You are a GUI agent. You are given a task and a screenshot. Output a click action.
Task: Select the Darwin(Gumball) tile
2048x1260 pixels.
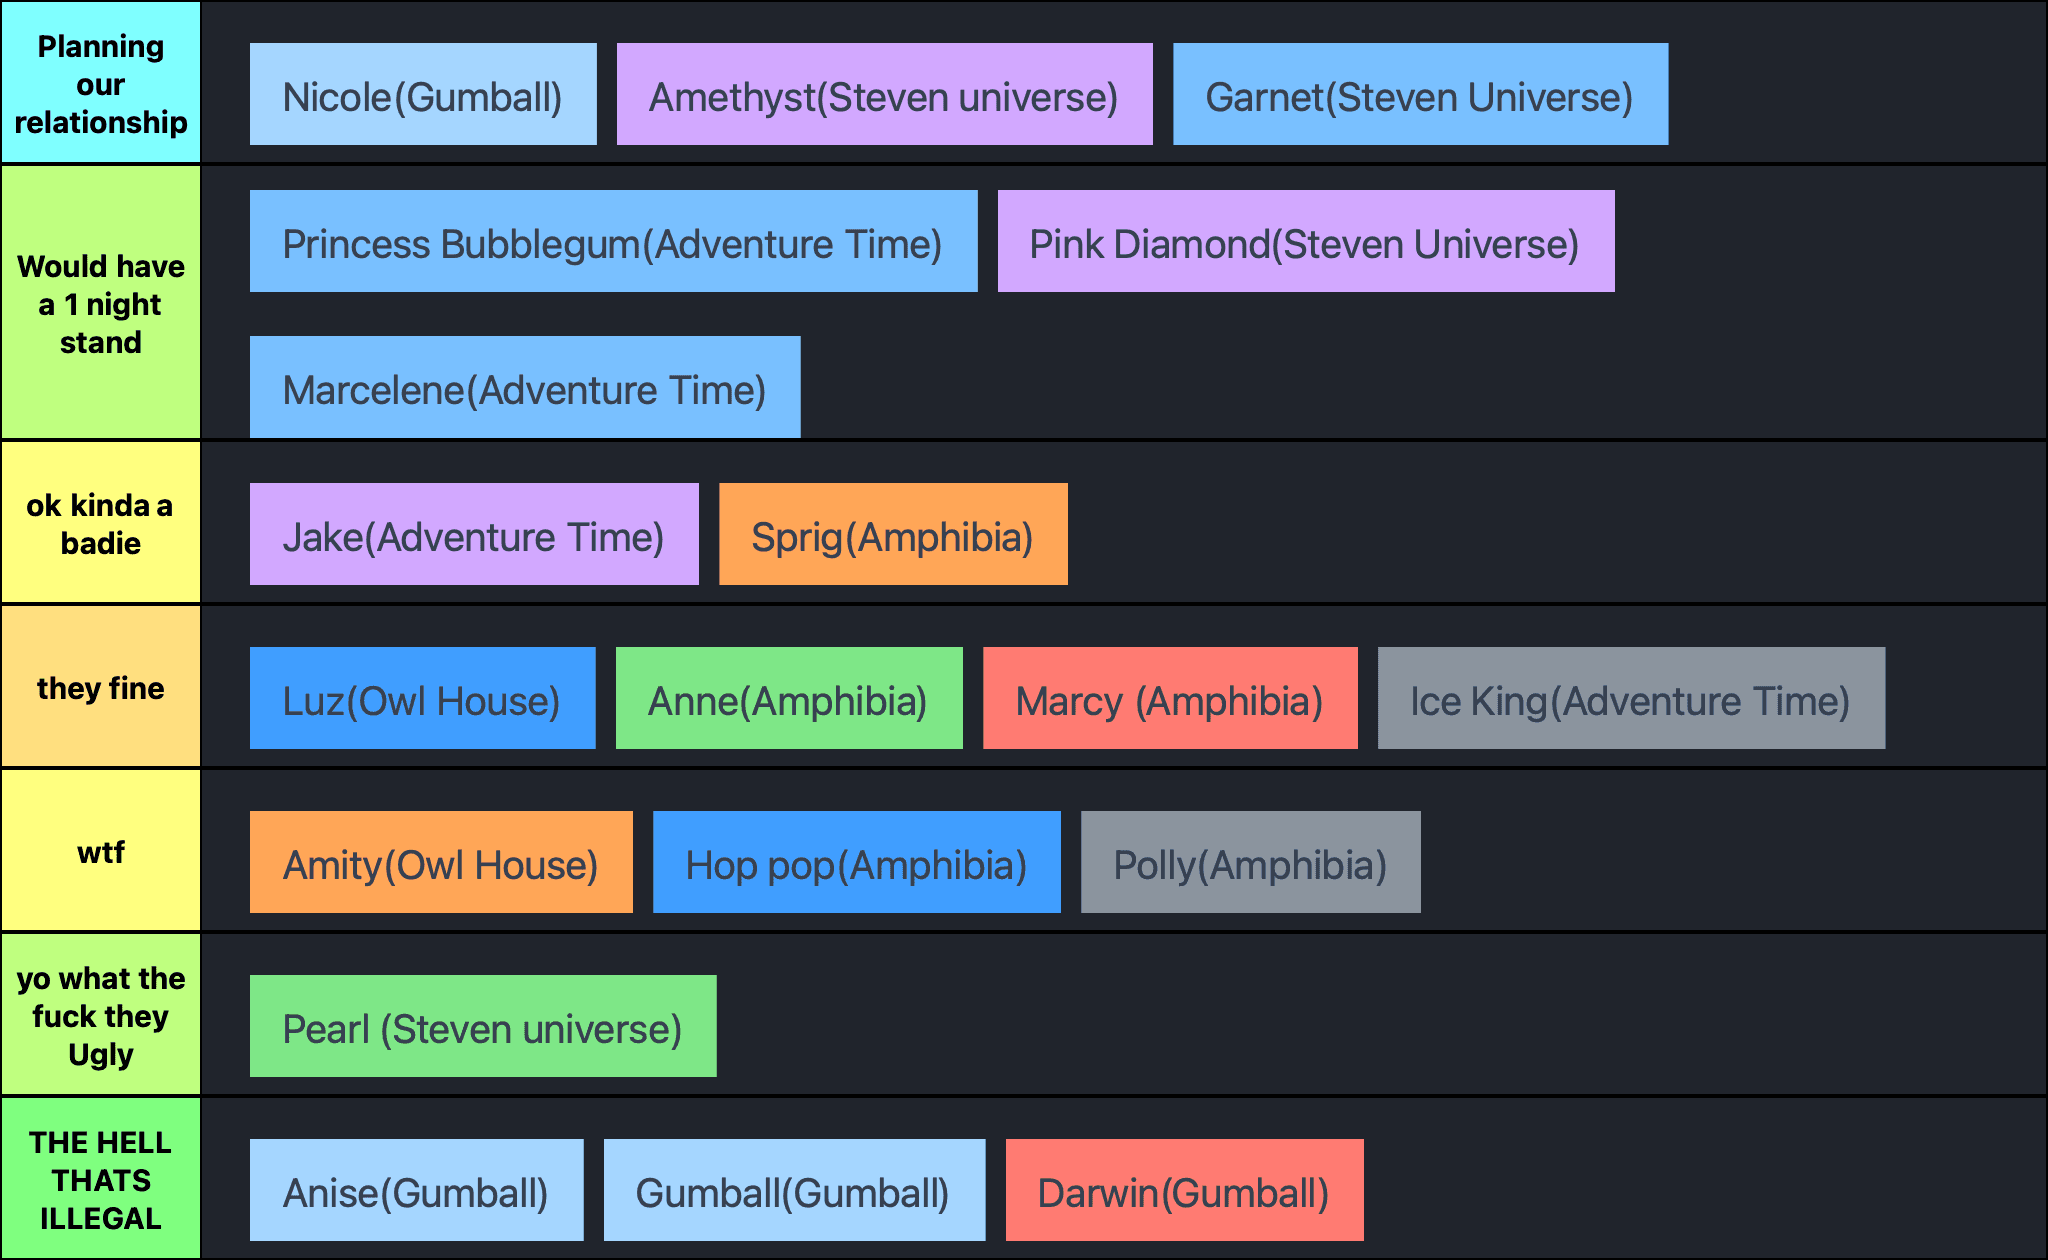pos(1184,1190)
